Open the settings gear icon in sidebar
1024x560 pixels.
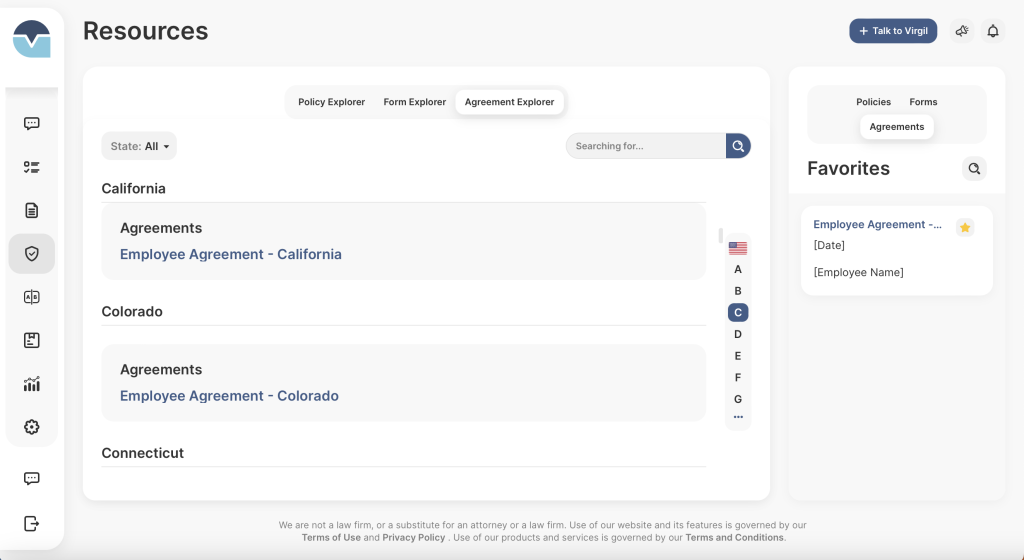31,427
